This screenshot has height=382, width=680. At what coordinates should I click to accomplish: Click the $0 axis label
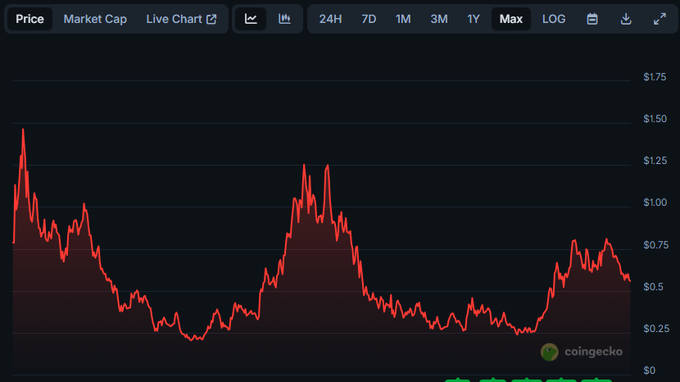point(649,370)
